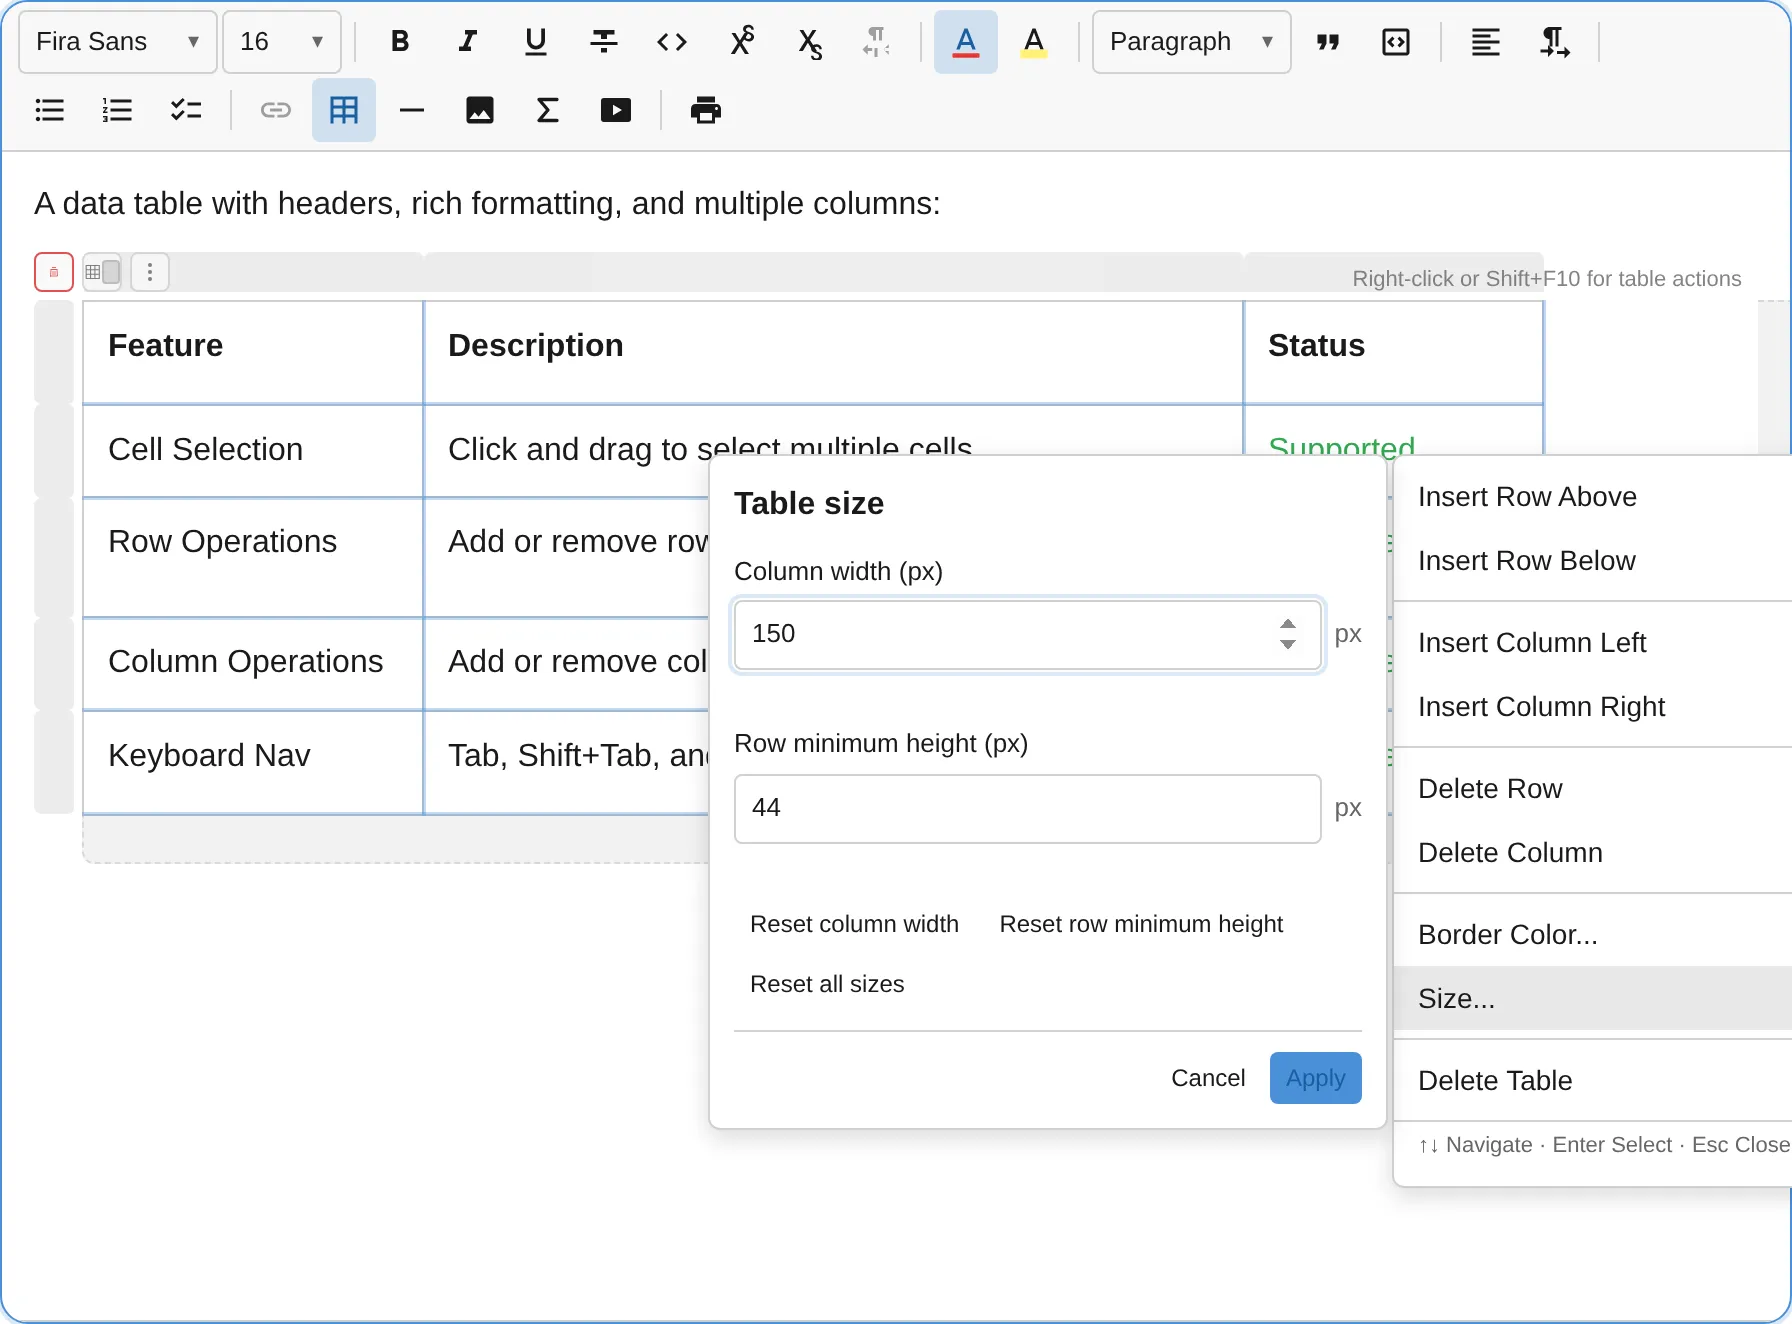This screenshot has height=1324, width=1792.
Task: Open the font size 16 dropdown
Action: (x=282, y=42)
